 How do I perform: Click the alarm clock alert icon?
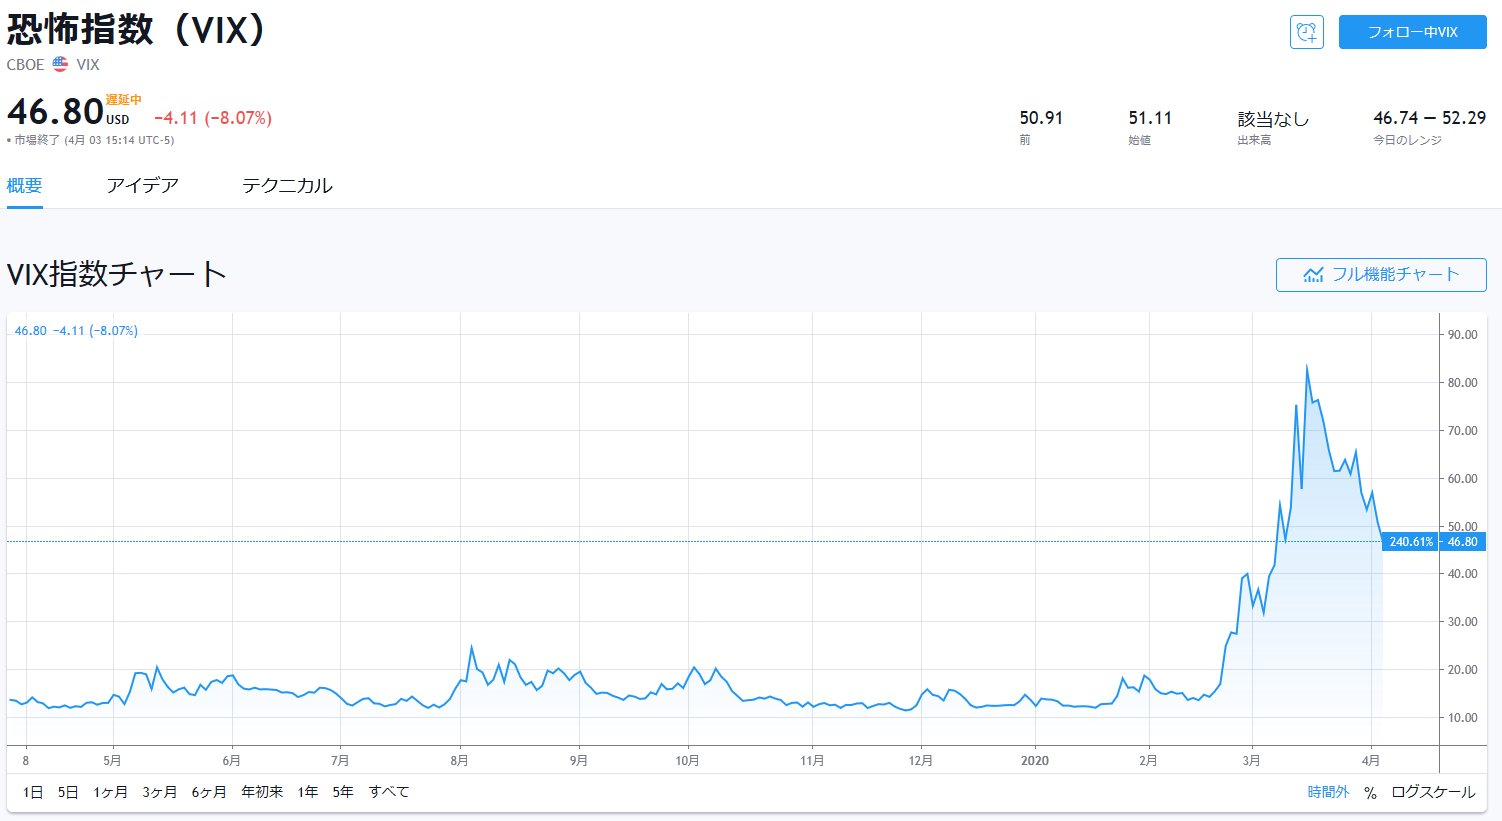[x=1306, y=32]
